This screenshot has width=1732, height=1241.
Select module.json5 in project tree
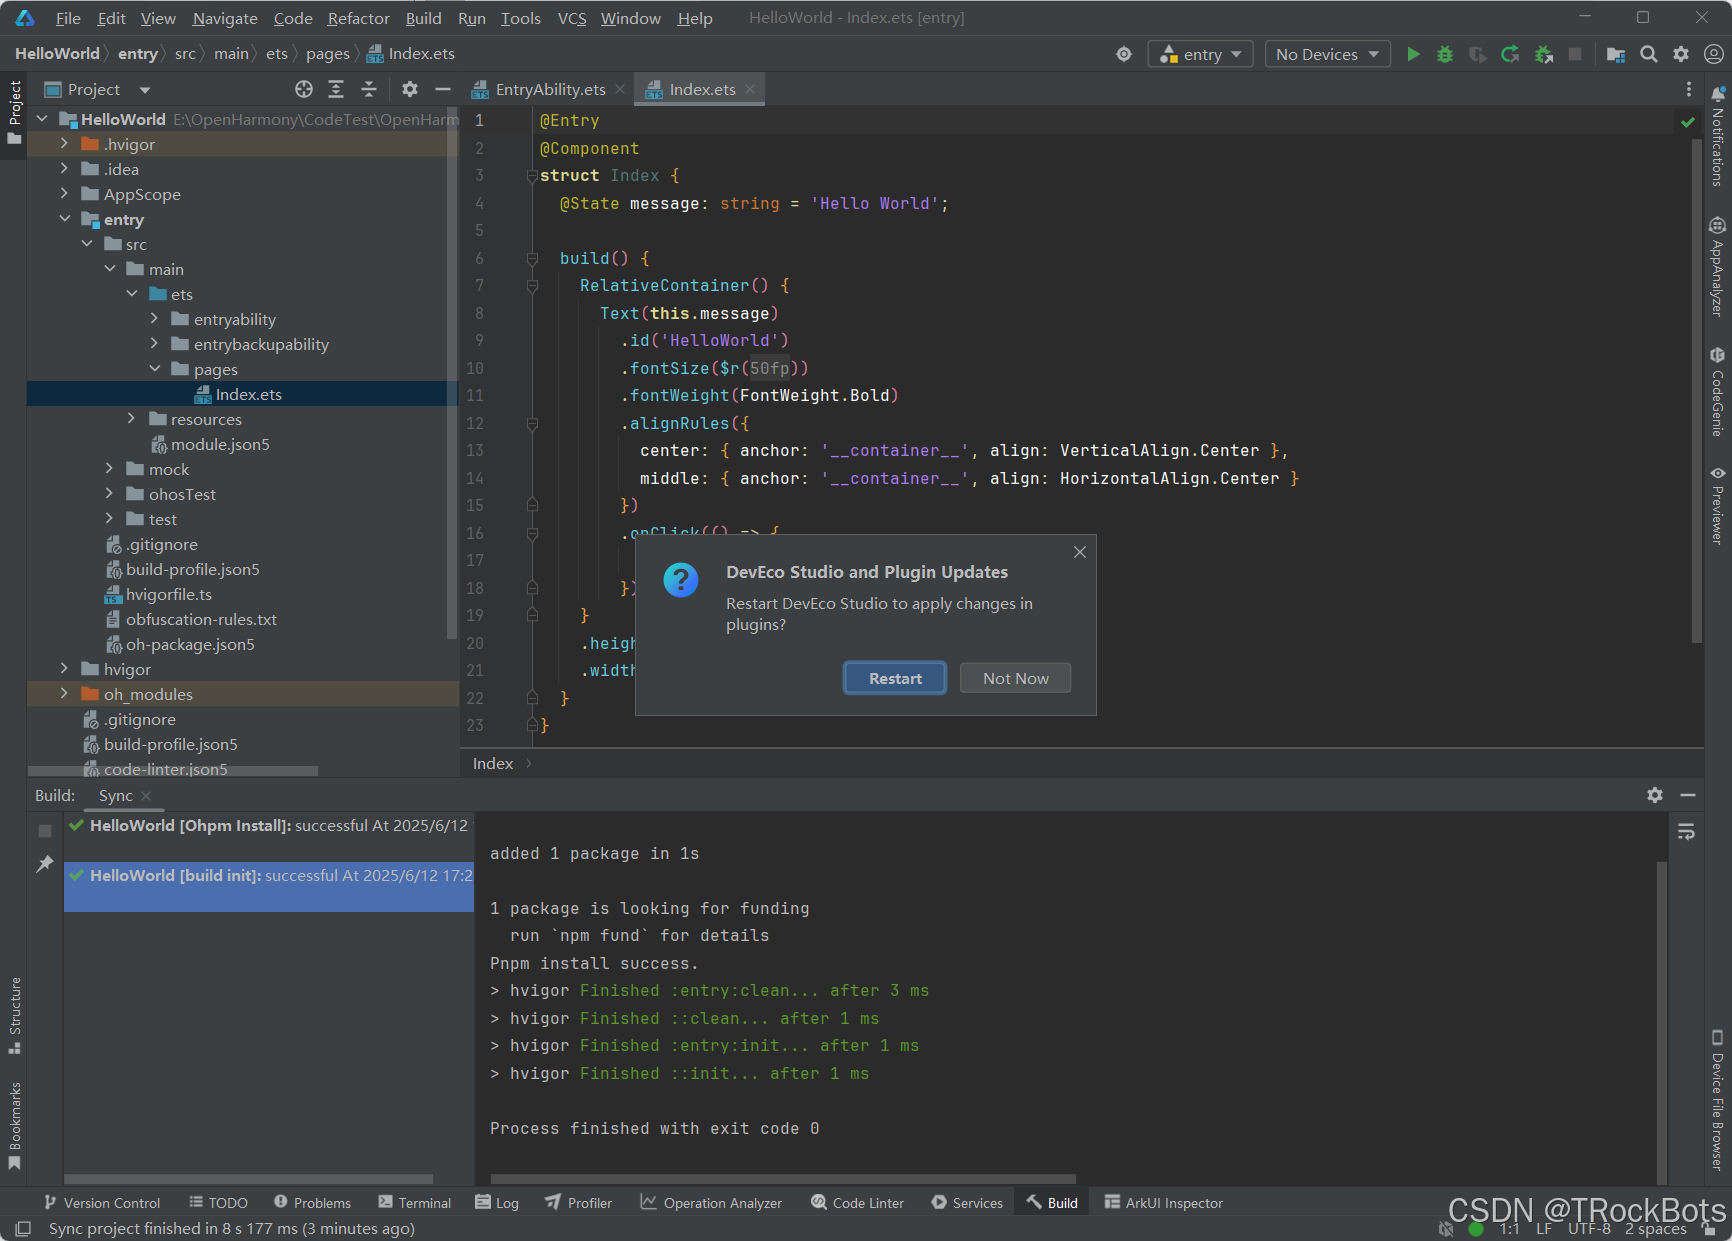tap(220, 444)
